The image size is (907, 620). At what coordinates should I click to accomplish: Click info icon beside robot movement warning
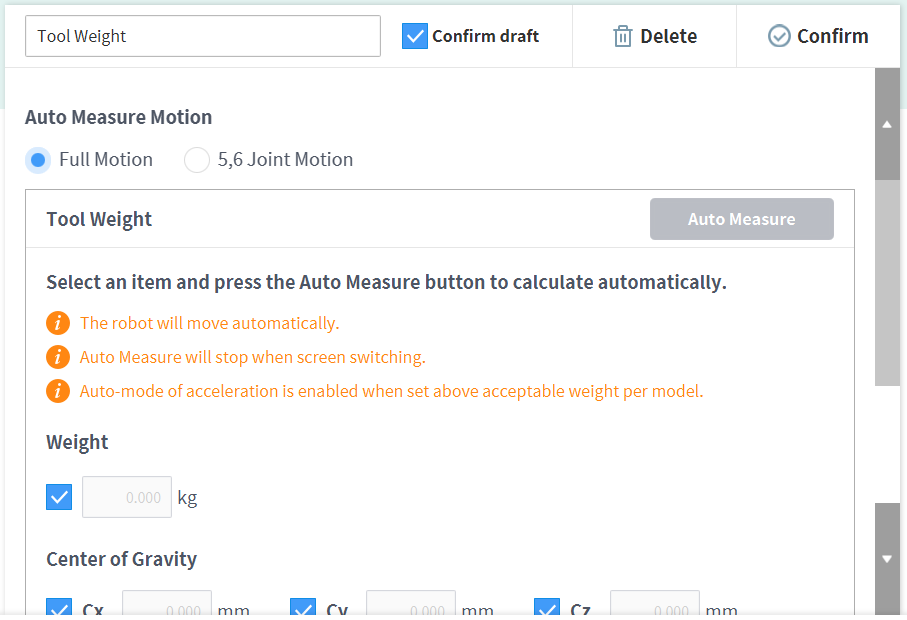tap(58, 323)
